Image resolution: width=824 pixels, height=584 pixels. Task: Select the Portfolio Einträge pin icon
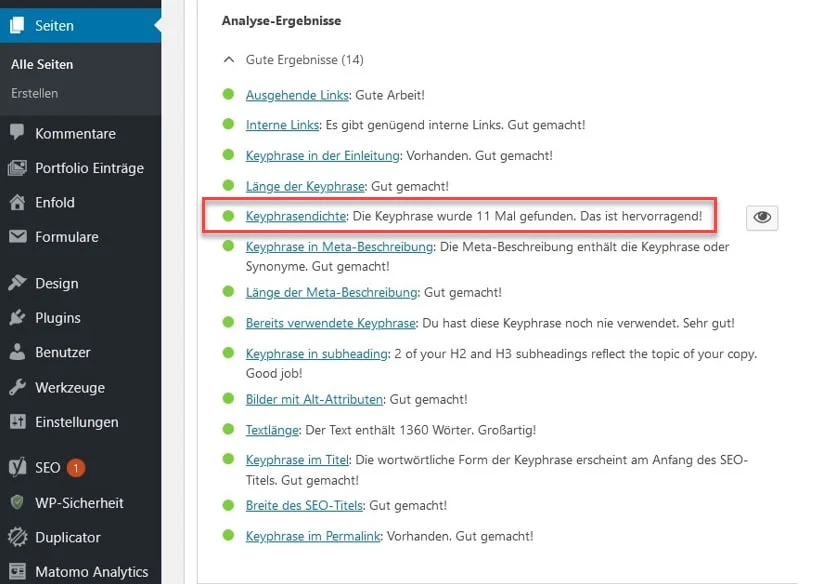coord(16,168)
